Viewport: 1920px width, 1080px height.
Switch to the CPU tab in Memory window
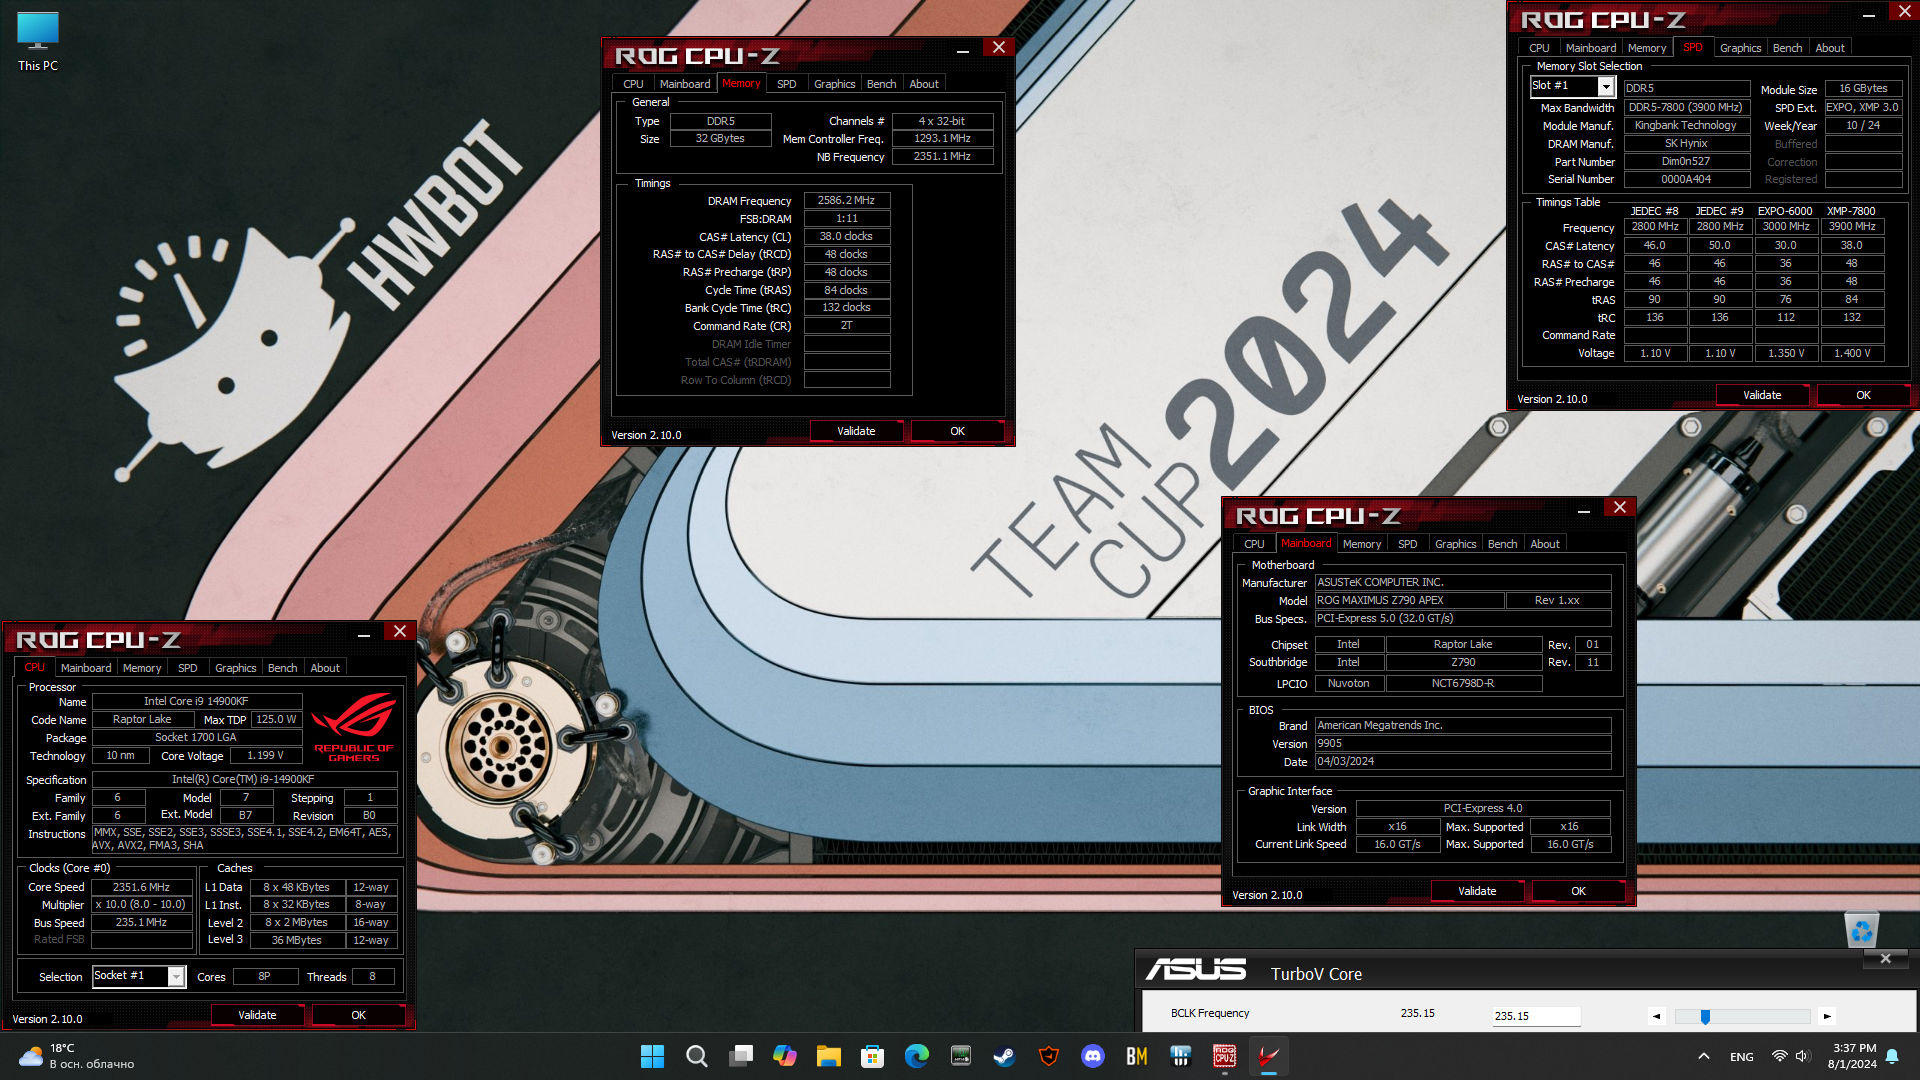633,84
